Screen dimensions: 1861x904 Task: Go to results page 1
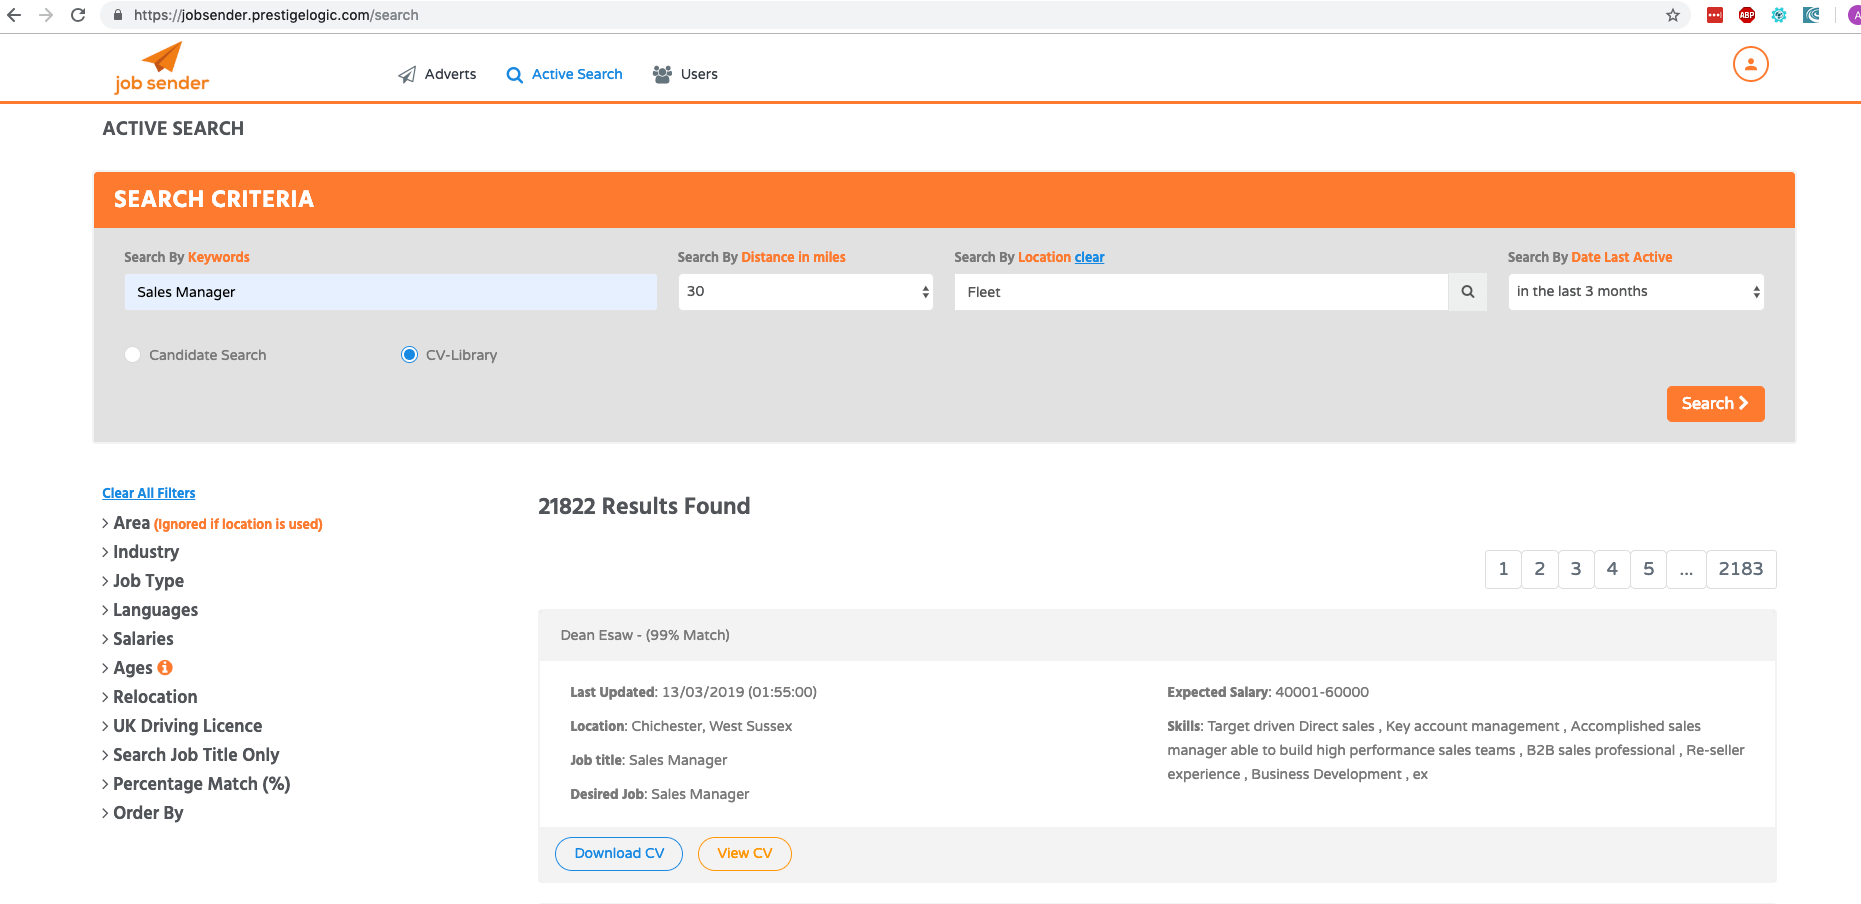(1503, 569)
